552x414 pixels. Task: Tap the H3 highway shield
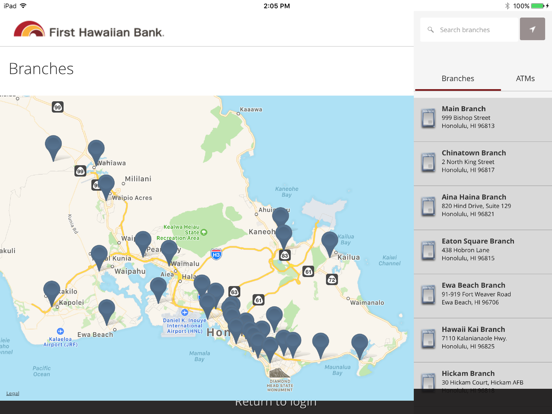coord(216,254)
